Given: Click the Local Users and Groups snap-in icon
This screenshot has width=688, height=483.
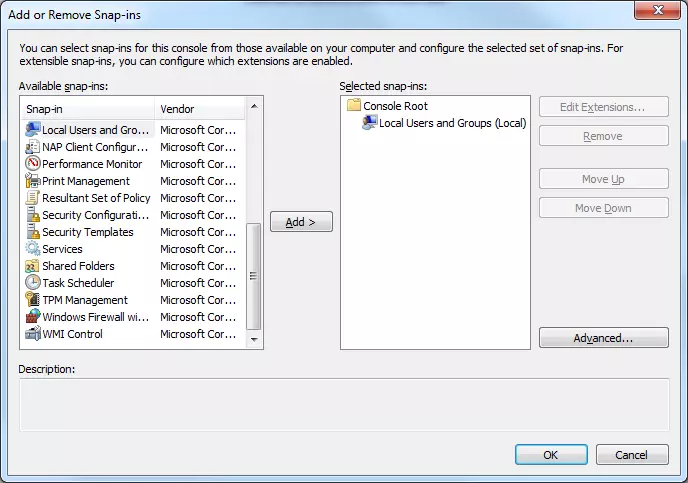Looking at the screenshot, I should pos(33,130).
